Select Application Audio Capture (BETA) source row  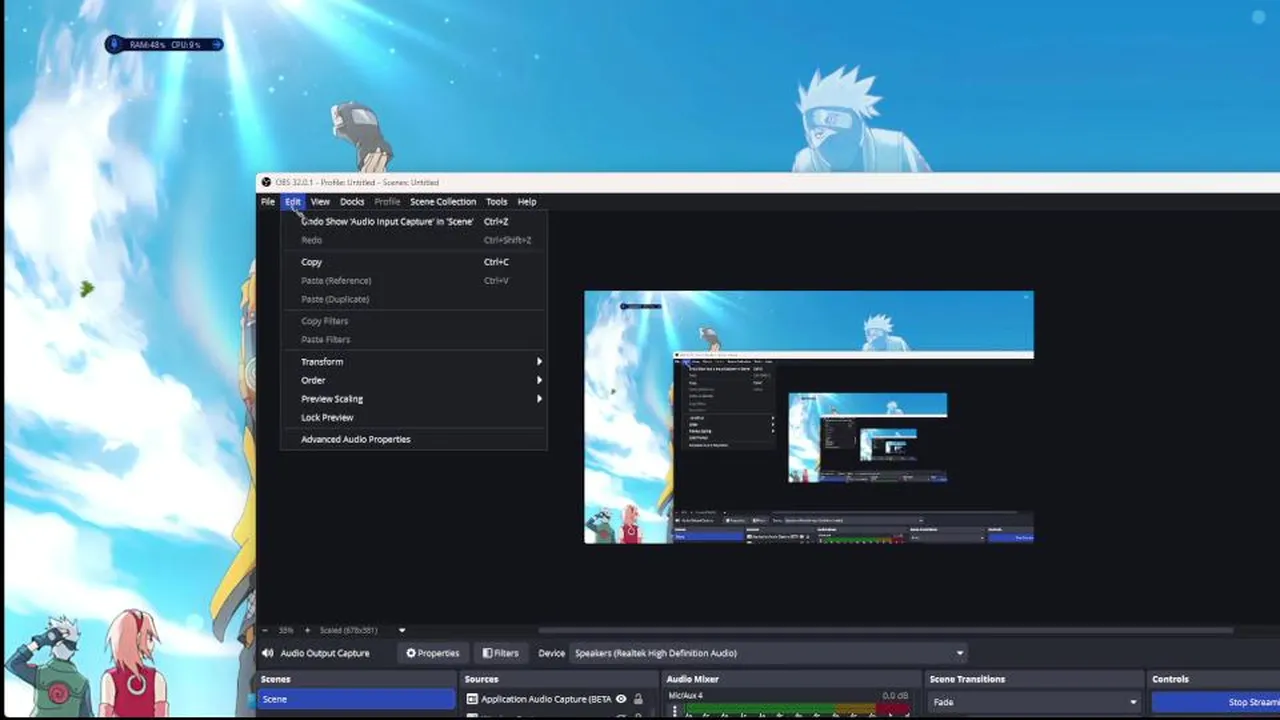tap(556, 699)
